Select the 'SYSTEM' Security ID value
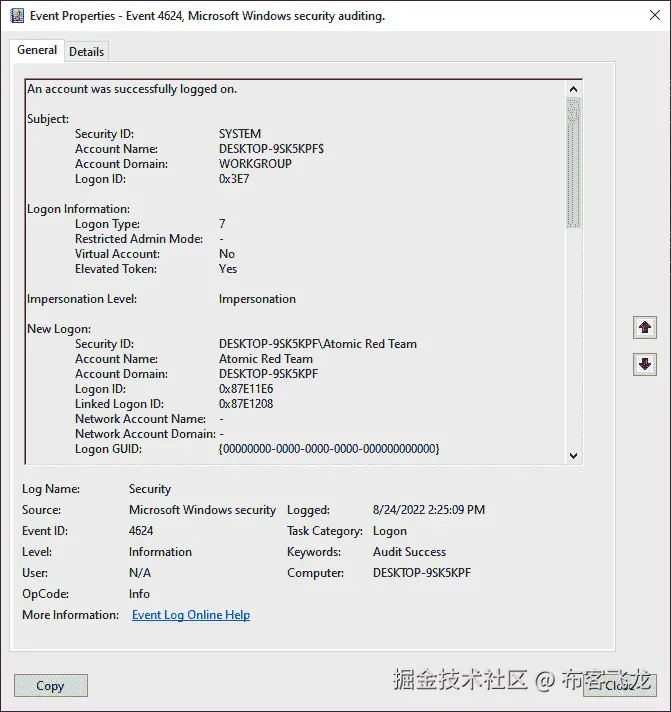 (x=240, y=134)
